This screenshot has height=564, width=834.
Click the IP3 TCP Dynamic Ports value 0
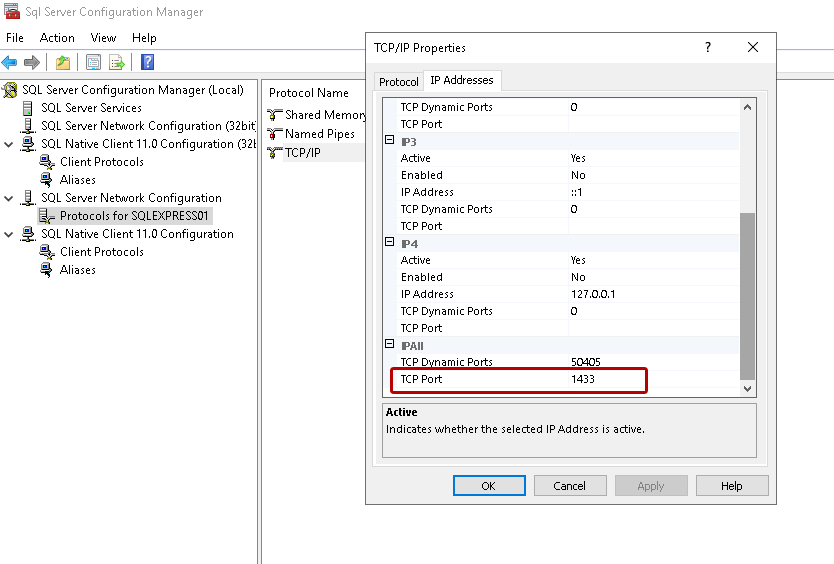point(574,210)
